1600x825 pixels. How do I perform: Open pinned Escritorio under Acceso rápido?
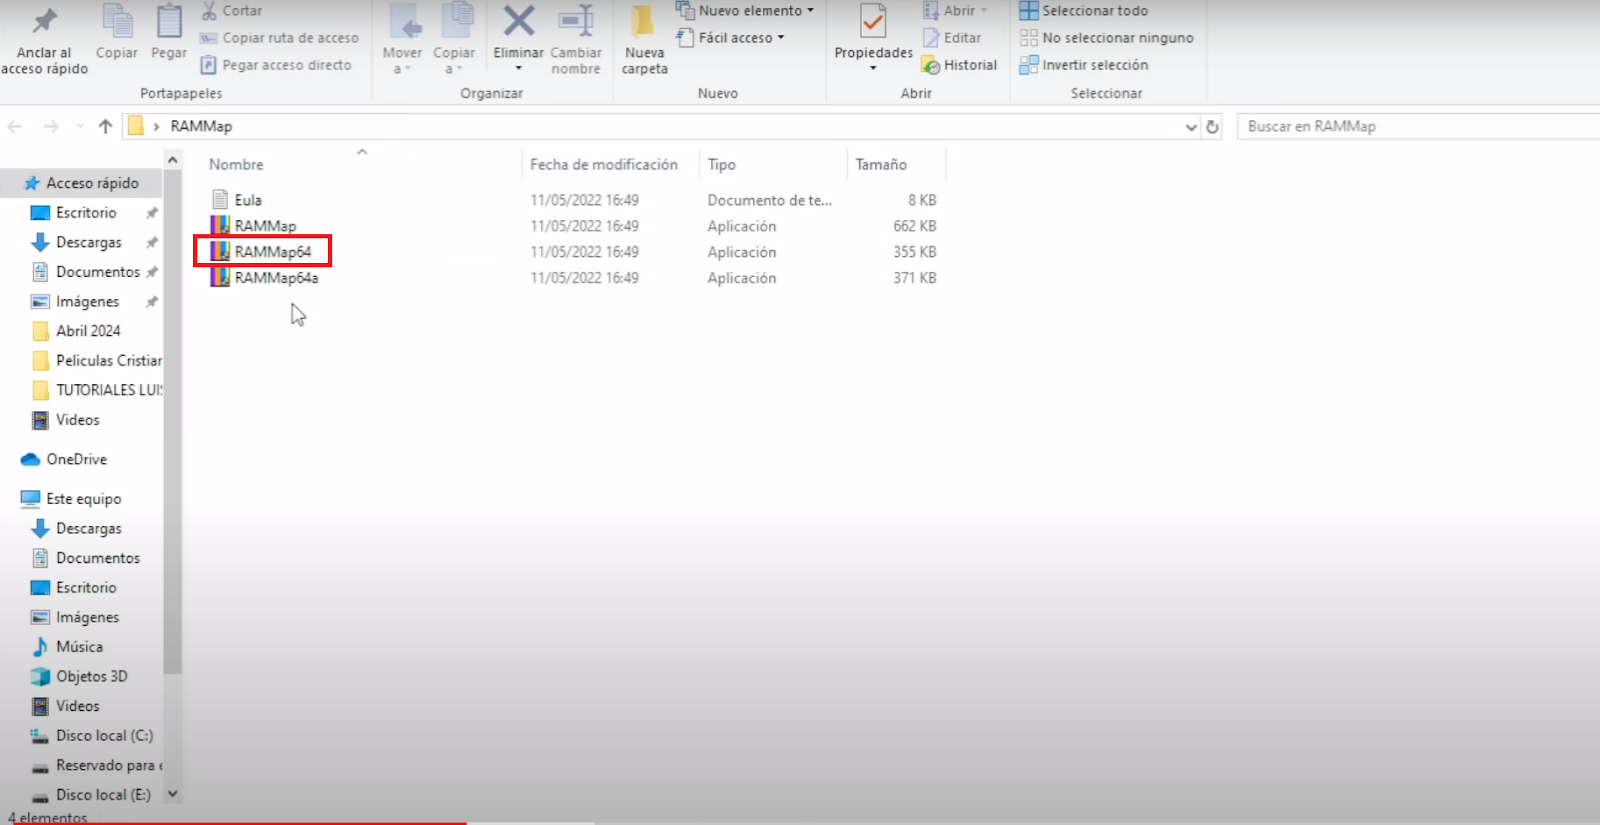click(x=86, y=213)
